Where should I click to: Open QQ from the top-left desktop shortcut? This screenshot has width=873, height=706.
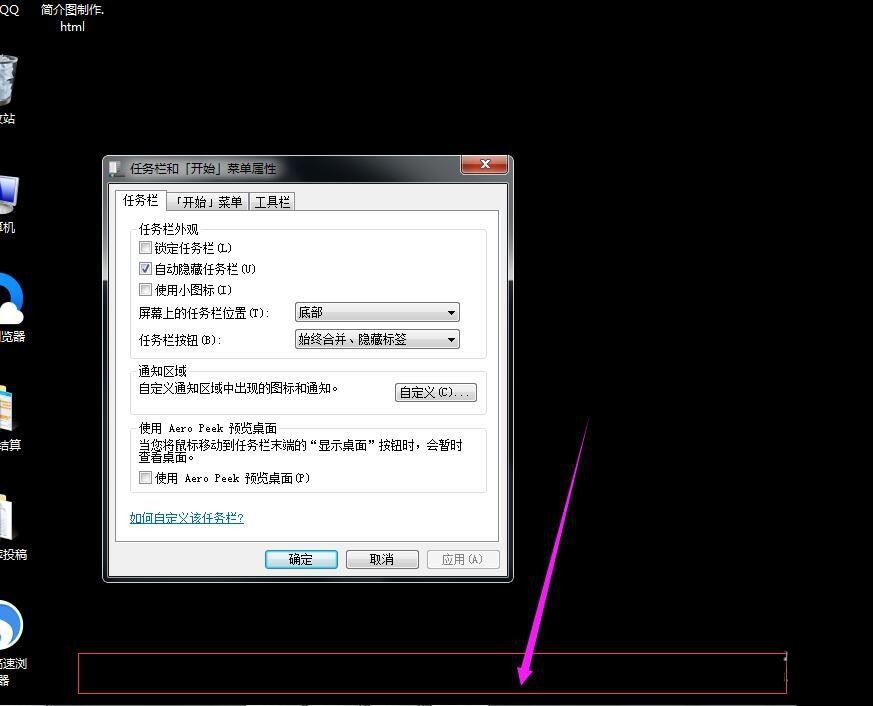pyautogui.click(x=8, y=12)
